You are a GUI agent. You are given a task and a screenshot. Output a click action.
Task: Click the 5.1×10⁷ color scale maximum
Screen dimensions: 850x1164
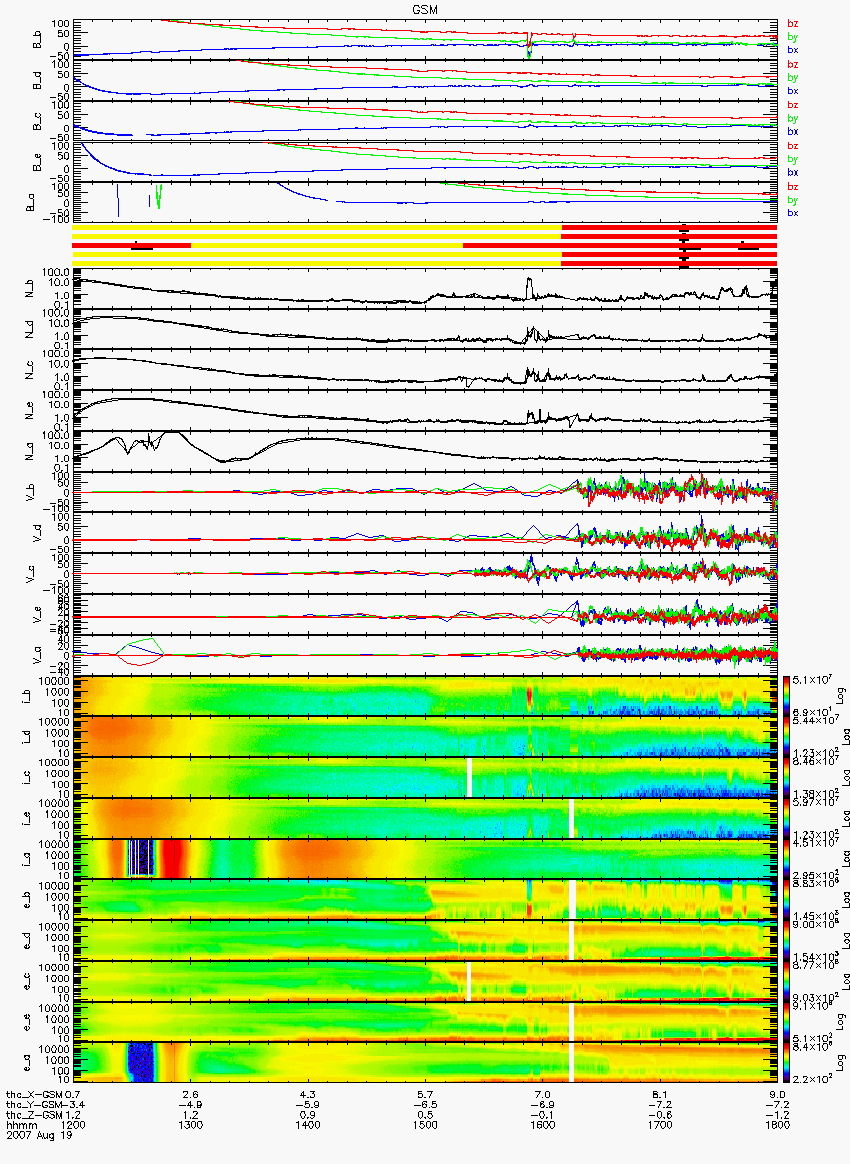pyautogui.click(x=811, y=680)
